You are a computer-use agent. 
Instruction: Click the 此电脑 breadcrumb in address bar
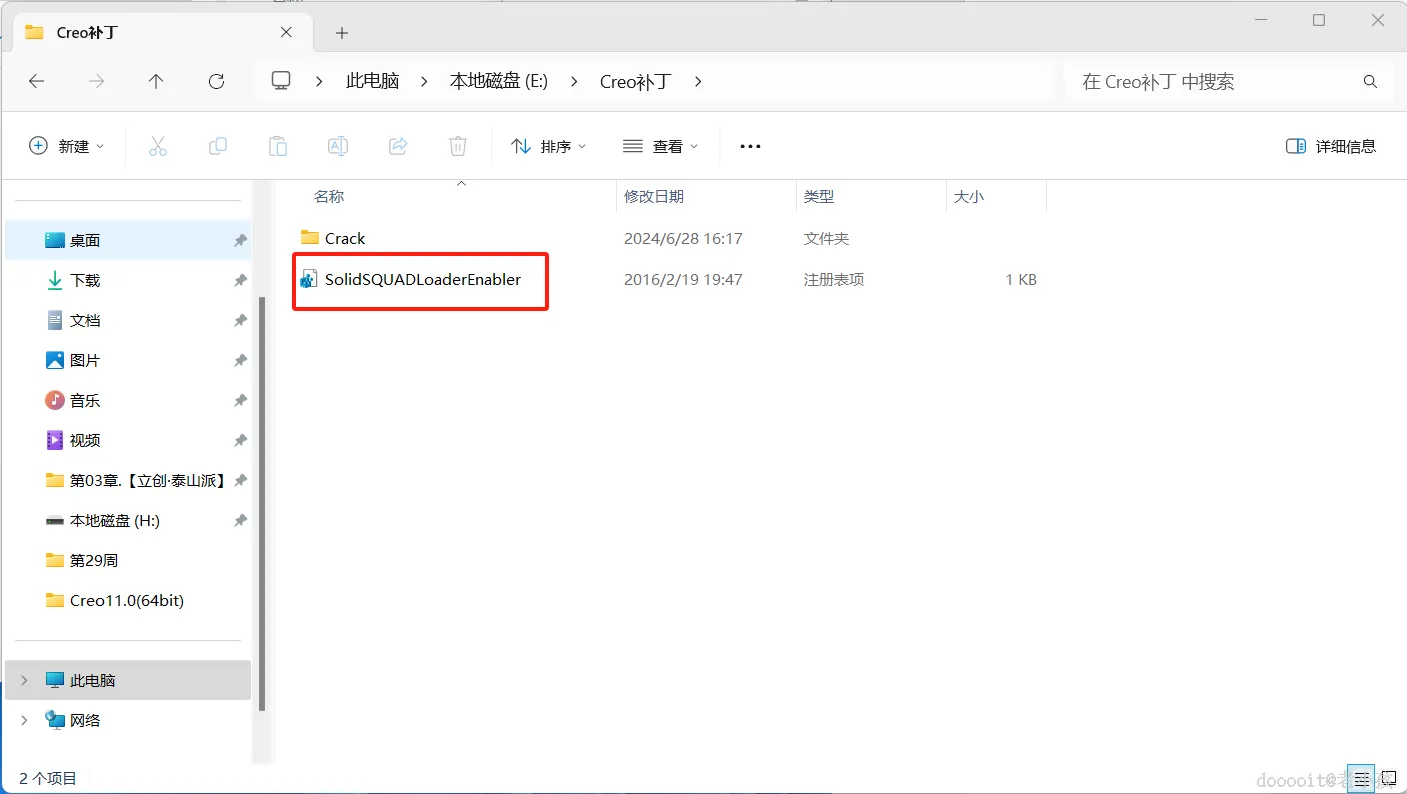click(373, 82)
